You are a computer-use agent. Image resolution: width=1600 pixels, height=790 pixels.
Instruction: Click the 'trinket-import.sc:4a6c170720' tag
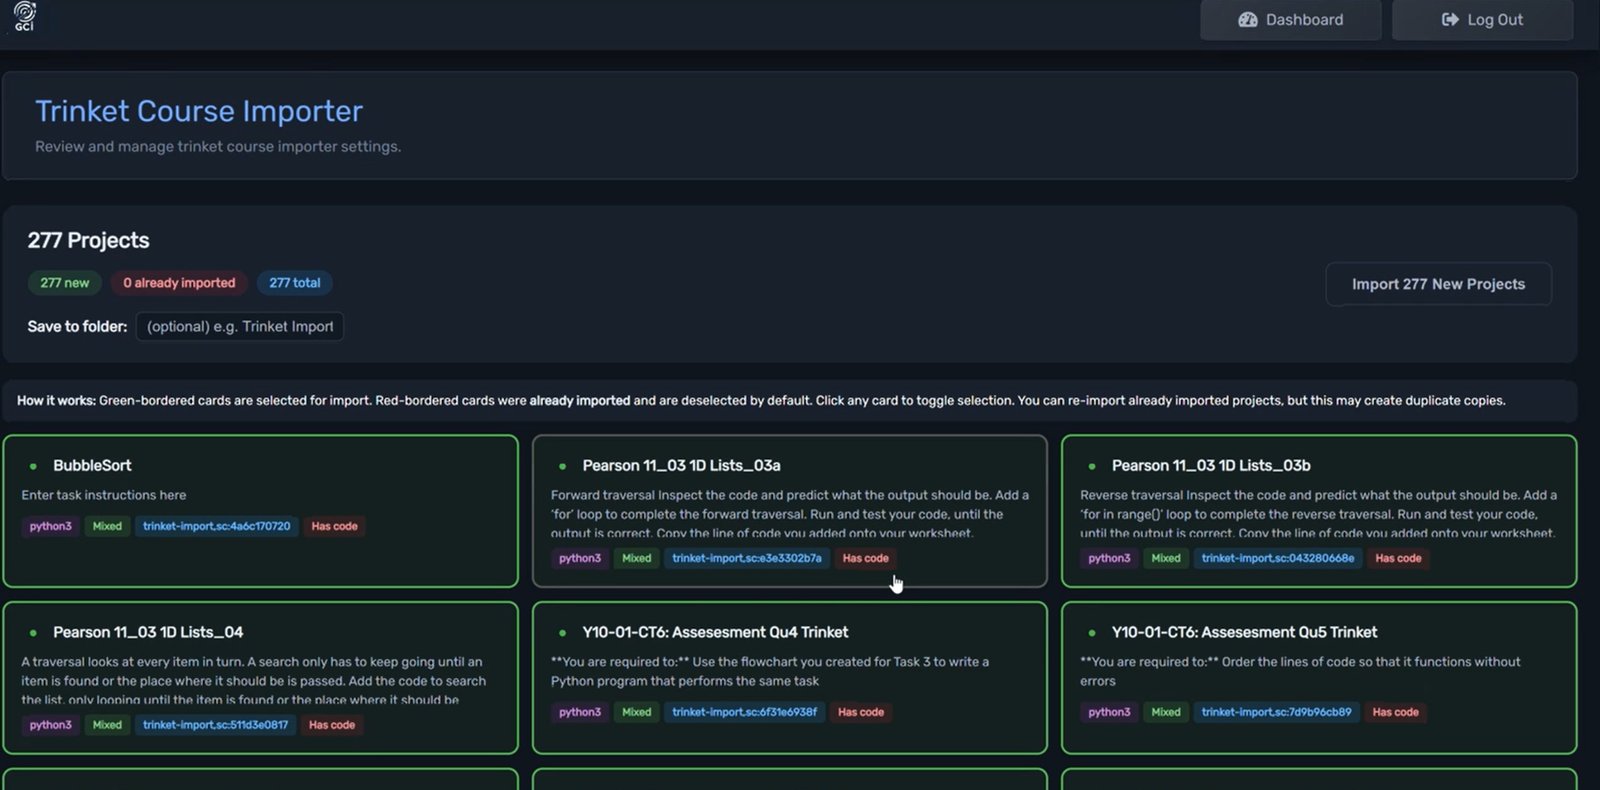(216, 526)
